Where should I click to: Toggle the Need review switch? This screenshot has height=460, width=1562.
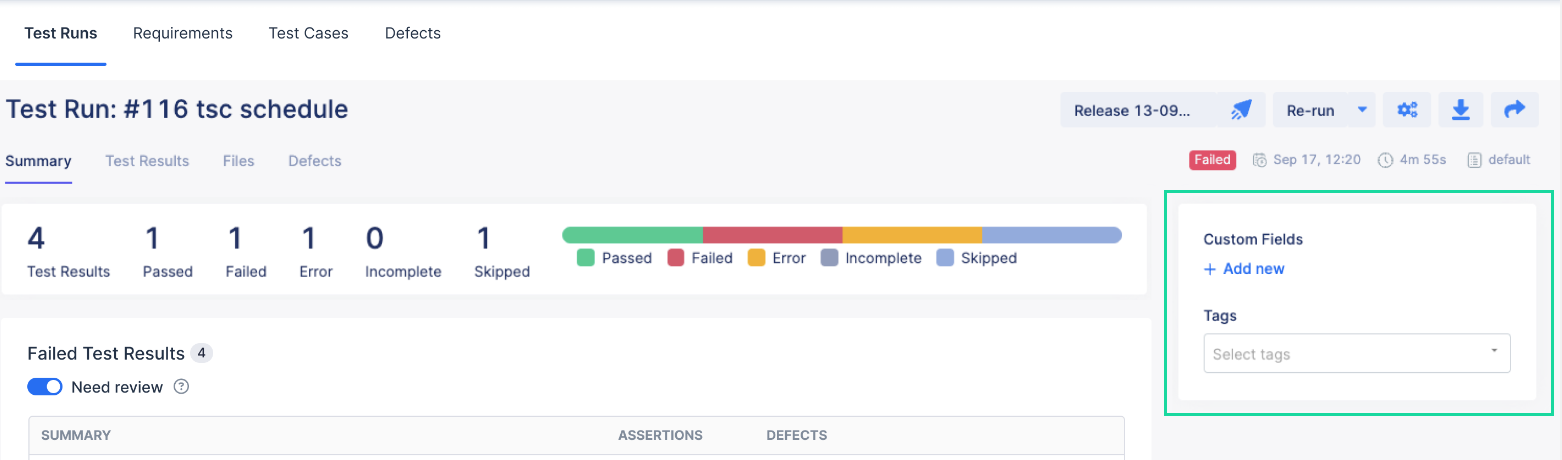(x=45, y=387)
